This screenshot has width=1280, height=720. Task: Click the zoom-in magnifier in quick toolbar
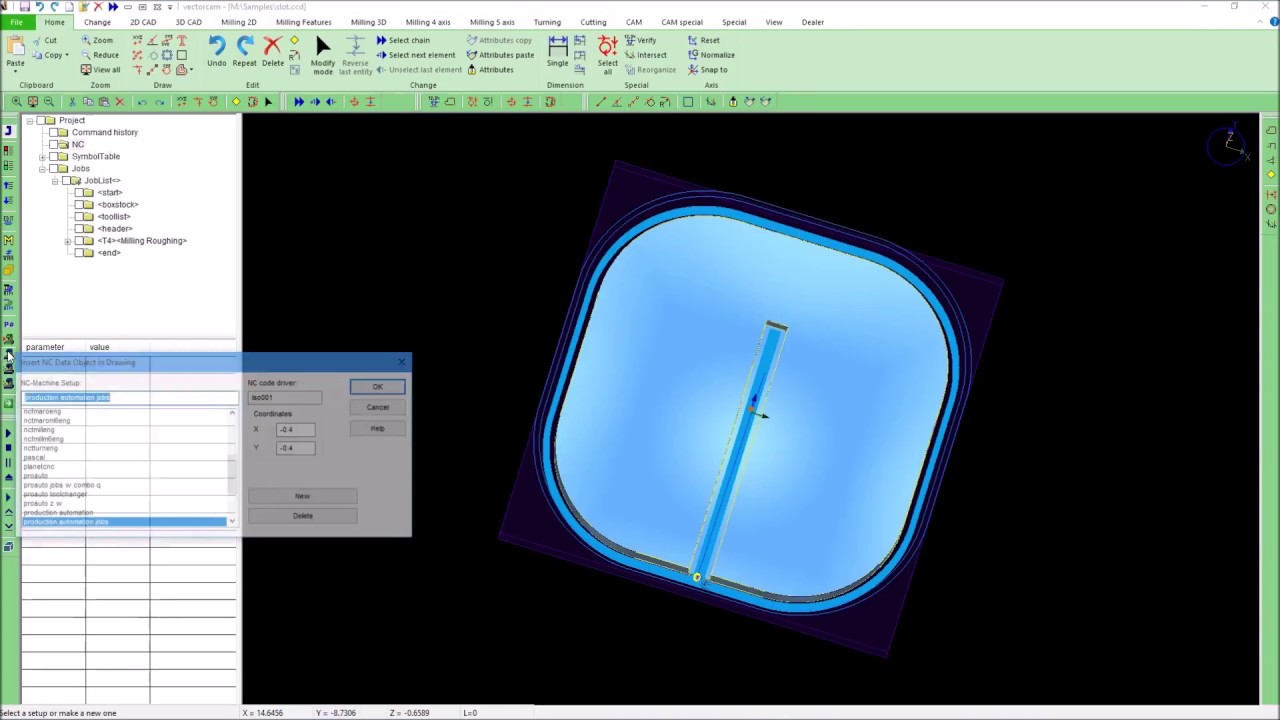coord(16,102)
